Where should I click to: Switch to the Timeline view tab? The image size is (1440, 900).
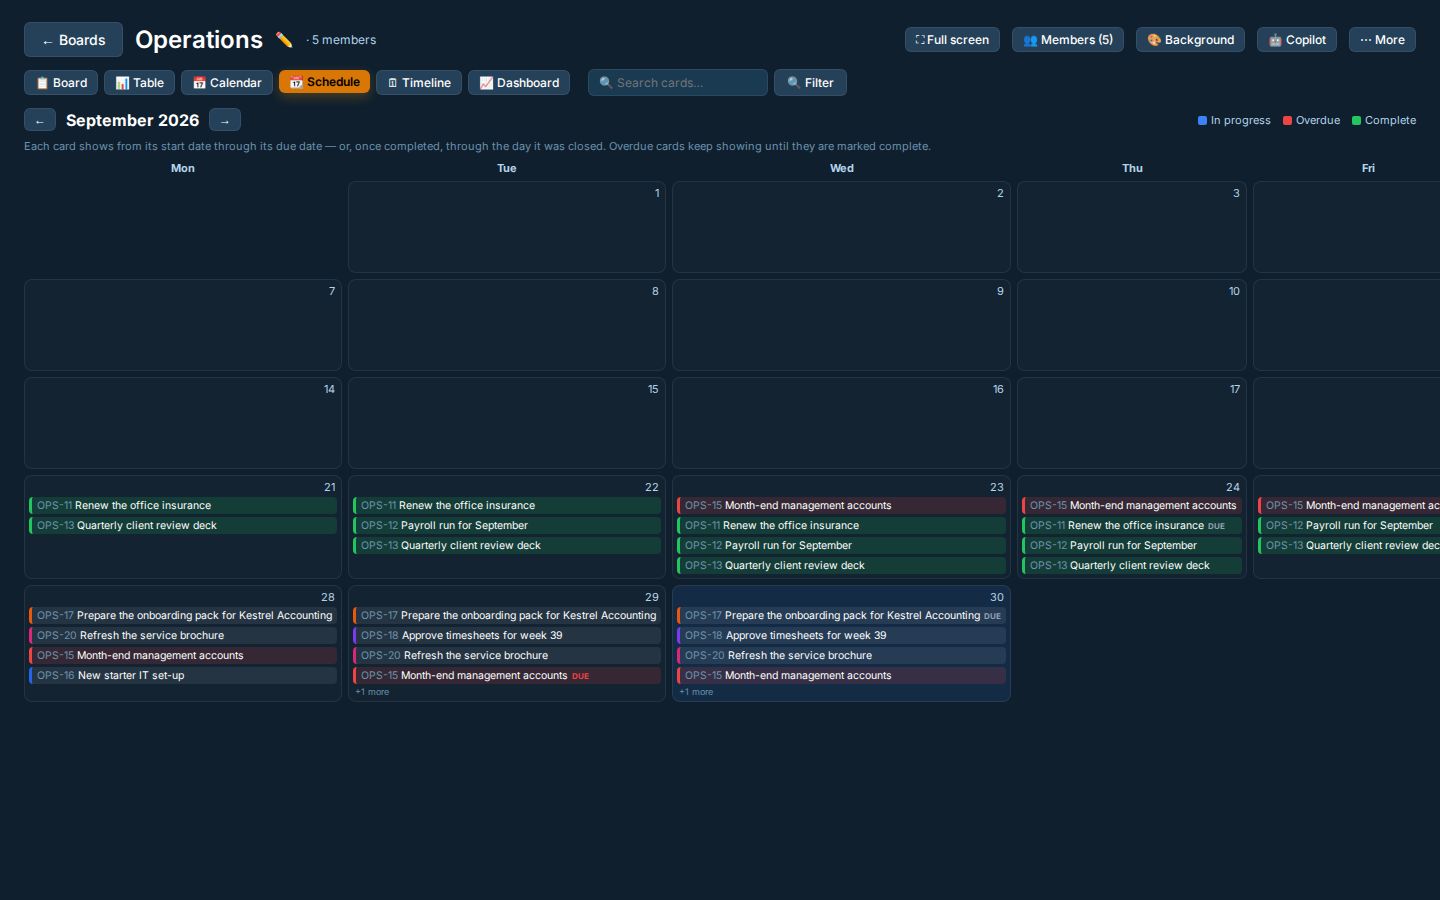coord(419,83)
